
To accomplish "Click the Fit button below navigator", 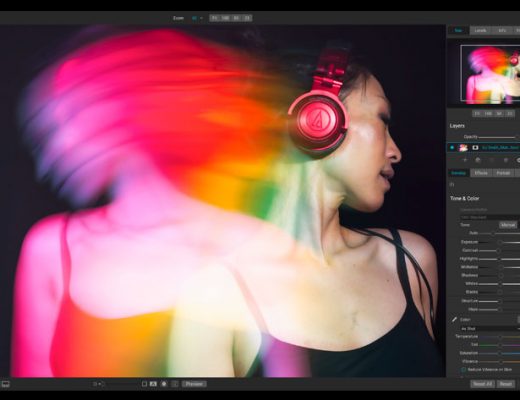I will (x=477, y=114).
